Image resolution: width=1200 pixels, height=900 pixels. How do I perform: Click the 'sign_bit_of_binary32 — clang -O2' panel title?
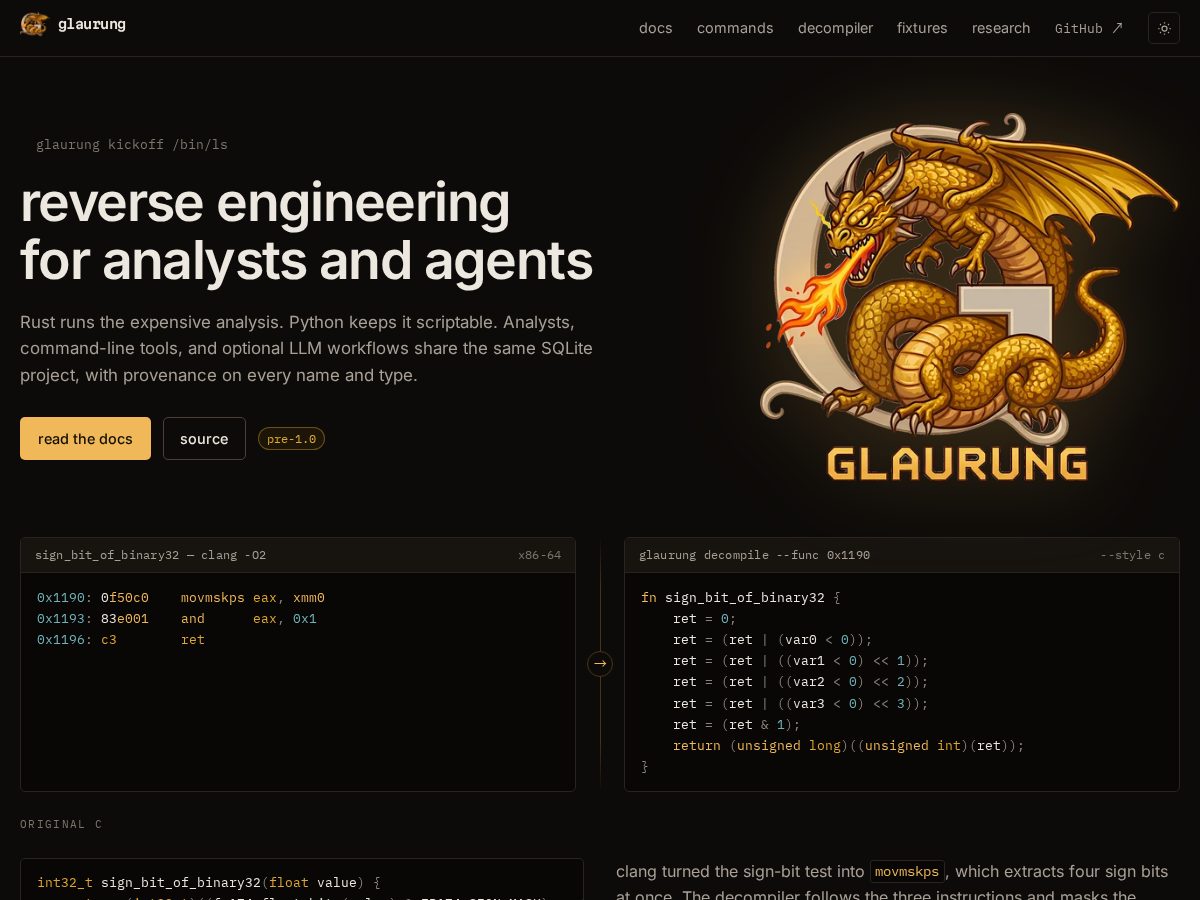150,555
